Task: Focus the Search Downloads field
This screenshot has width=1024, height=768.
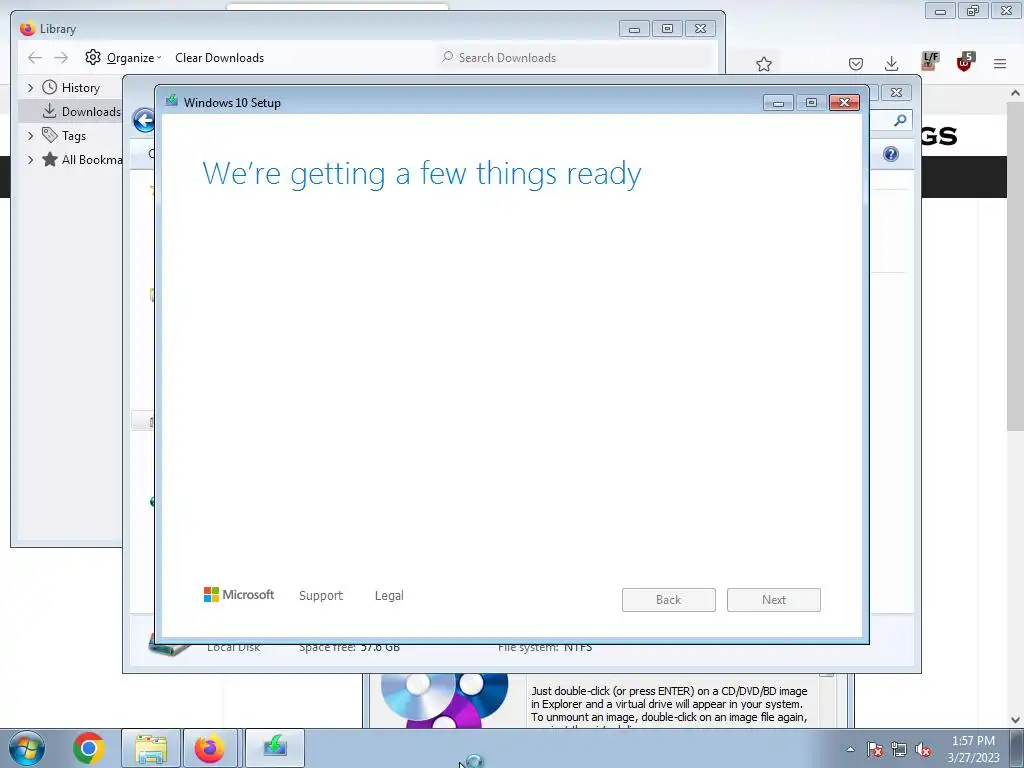Action: tap(577, 57)
